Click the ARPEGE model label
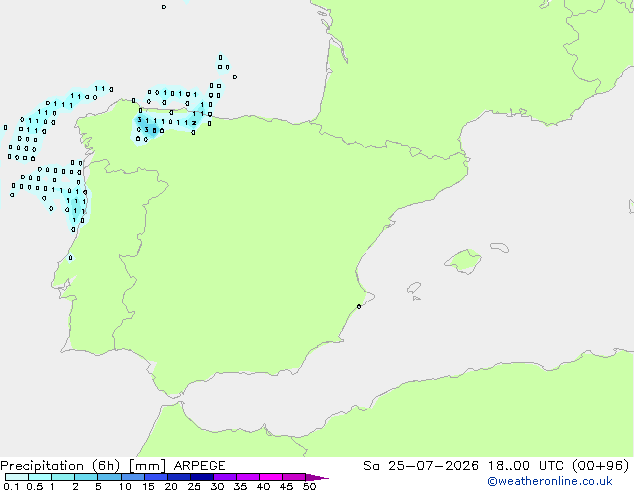The width and height of the screenshot is (634, 490). click(x=199, y=466)
